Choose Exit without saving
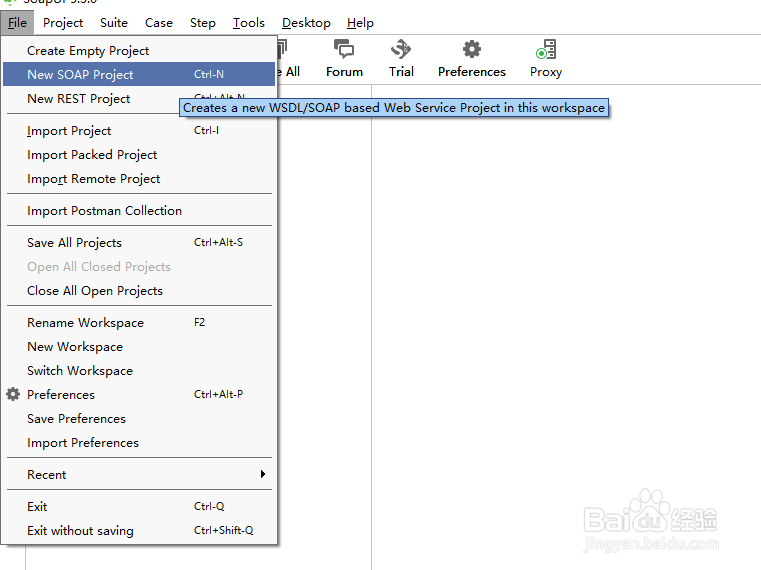 tap(139, 530)
